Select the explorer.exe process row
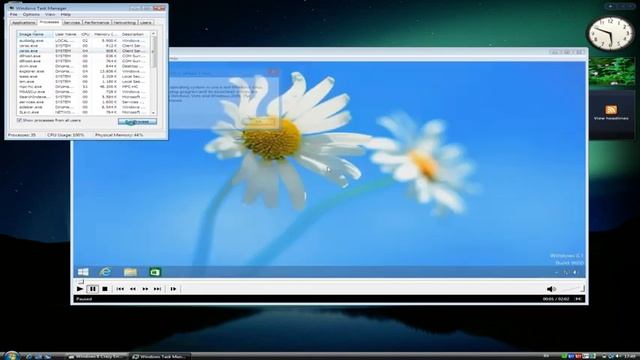Screen dimensions: 640x360 pyautogui.click(x=84, y=71)
